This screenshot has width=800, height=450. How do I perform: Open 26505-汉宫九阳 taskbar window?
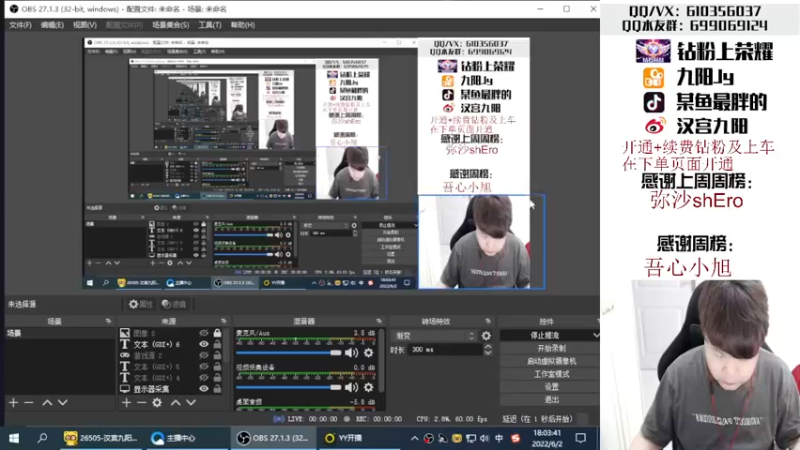click(x=101, y=438)
